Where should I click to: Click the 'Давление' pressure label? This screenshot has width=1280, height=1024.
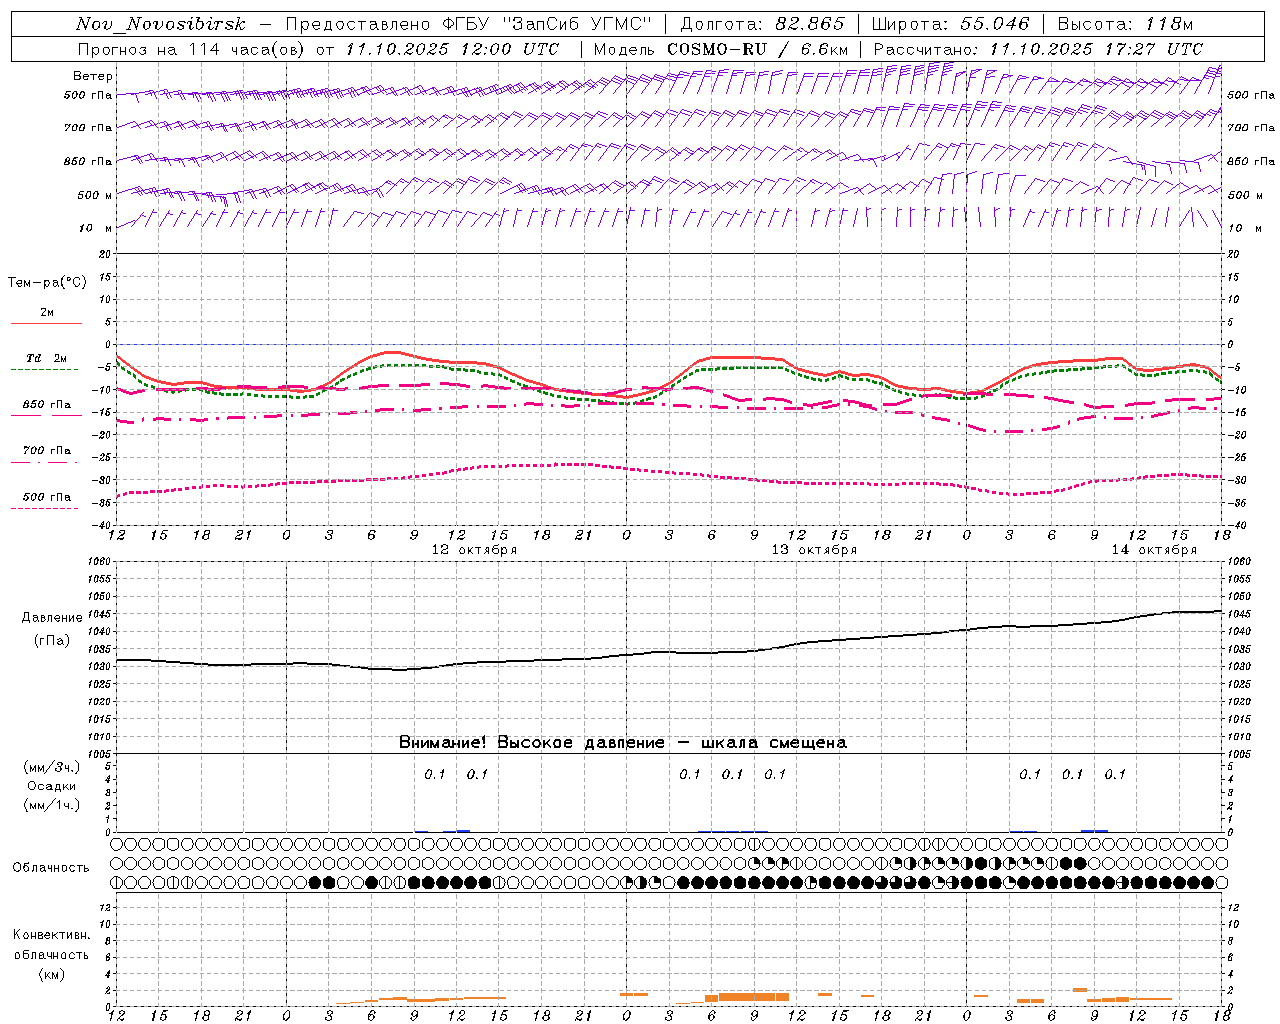click(52, 618)
